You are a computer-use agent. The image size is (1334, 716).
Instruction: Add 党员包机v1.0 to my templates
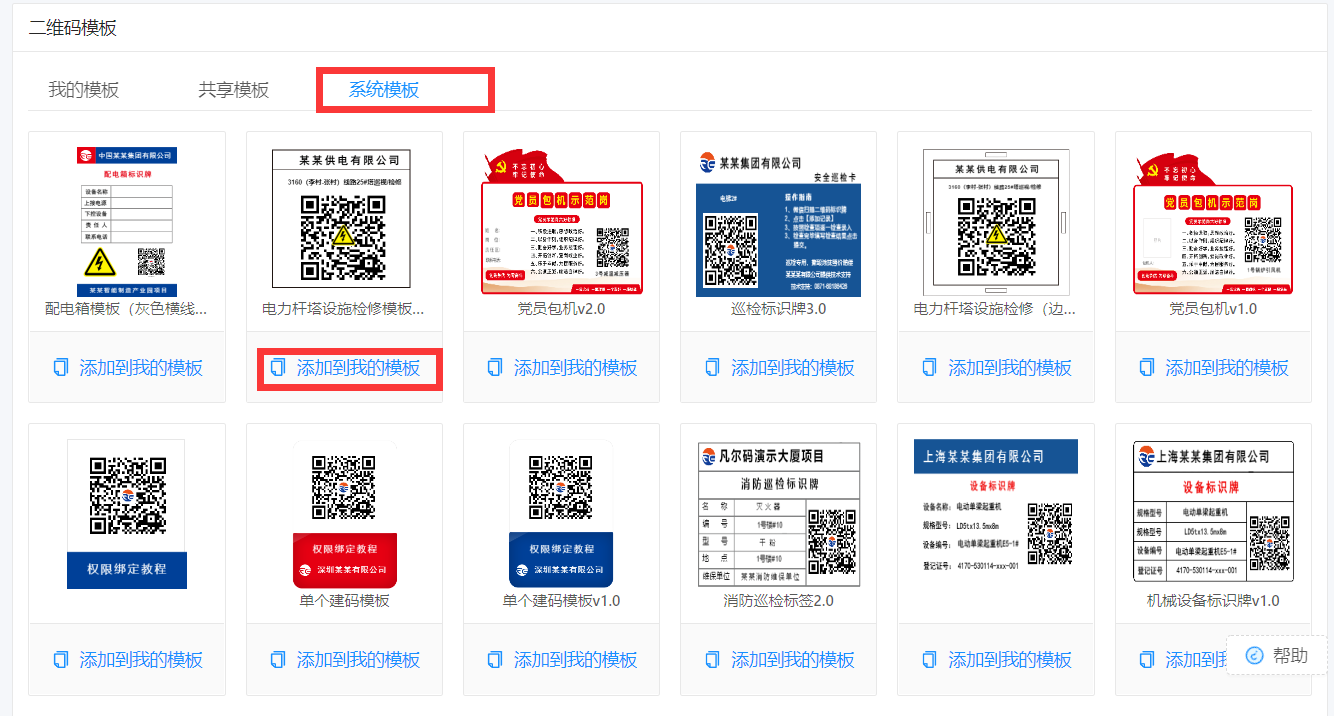tap(1213, 367)
